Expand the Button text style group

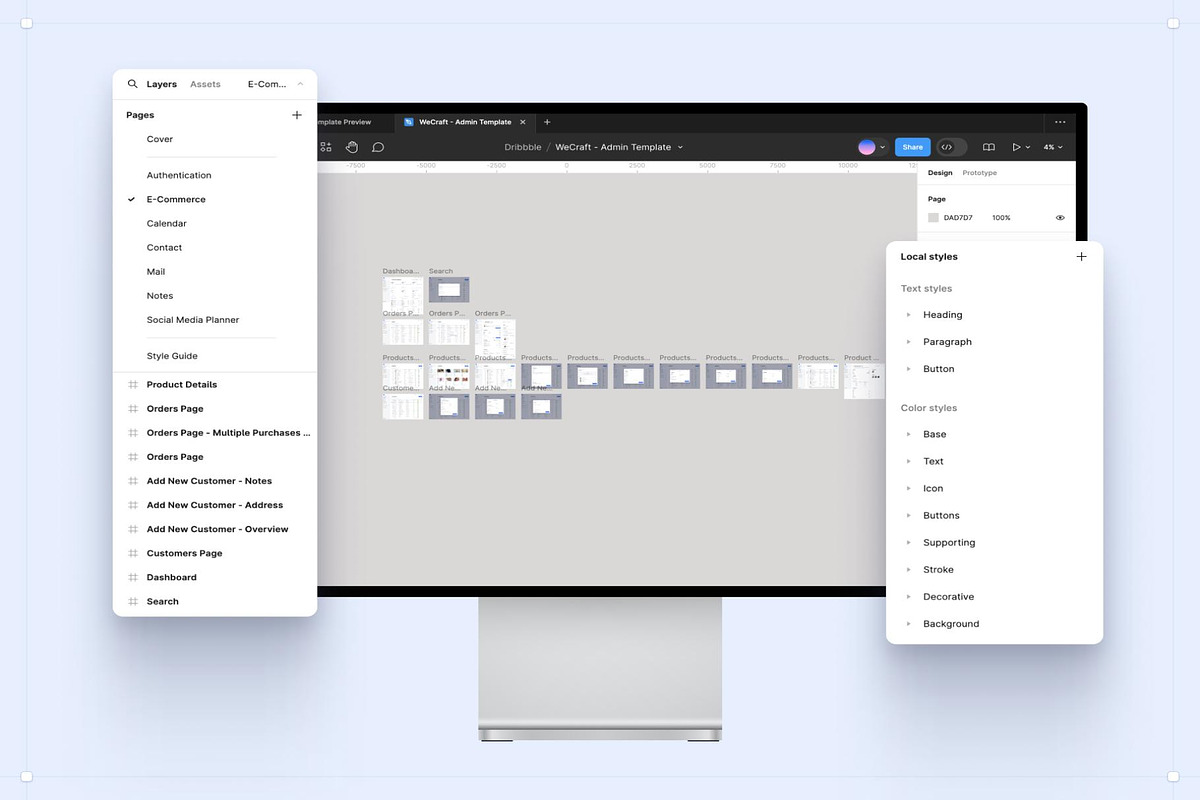pyautogui.click(x=909, y=369)
